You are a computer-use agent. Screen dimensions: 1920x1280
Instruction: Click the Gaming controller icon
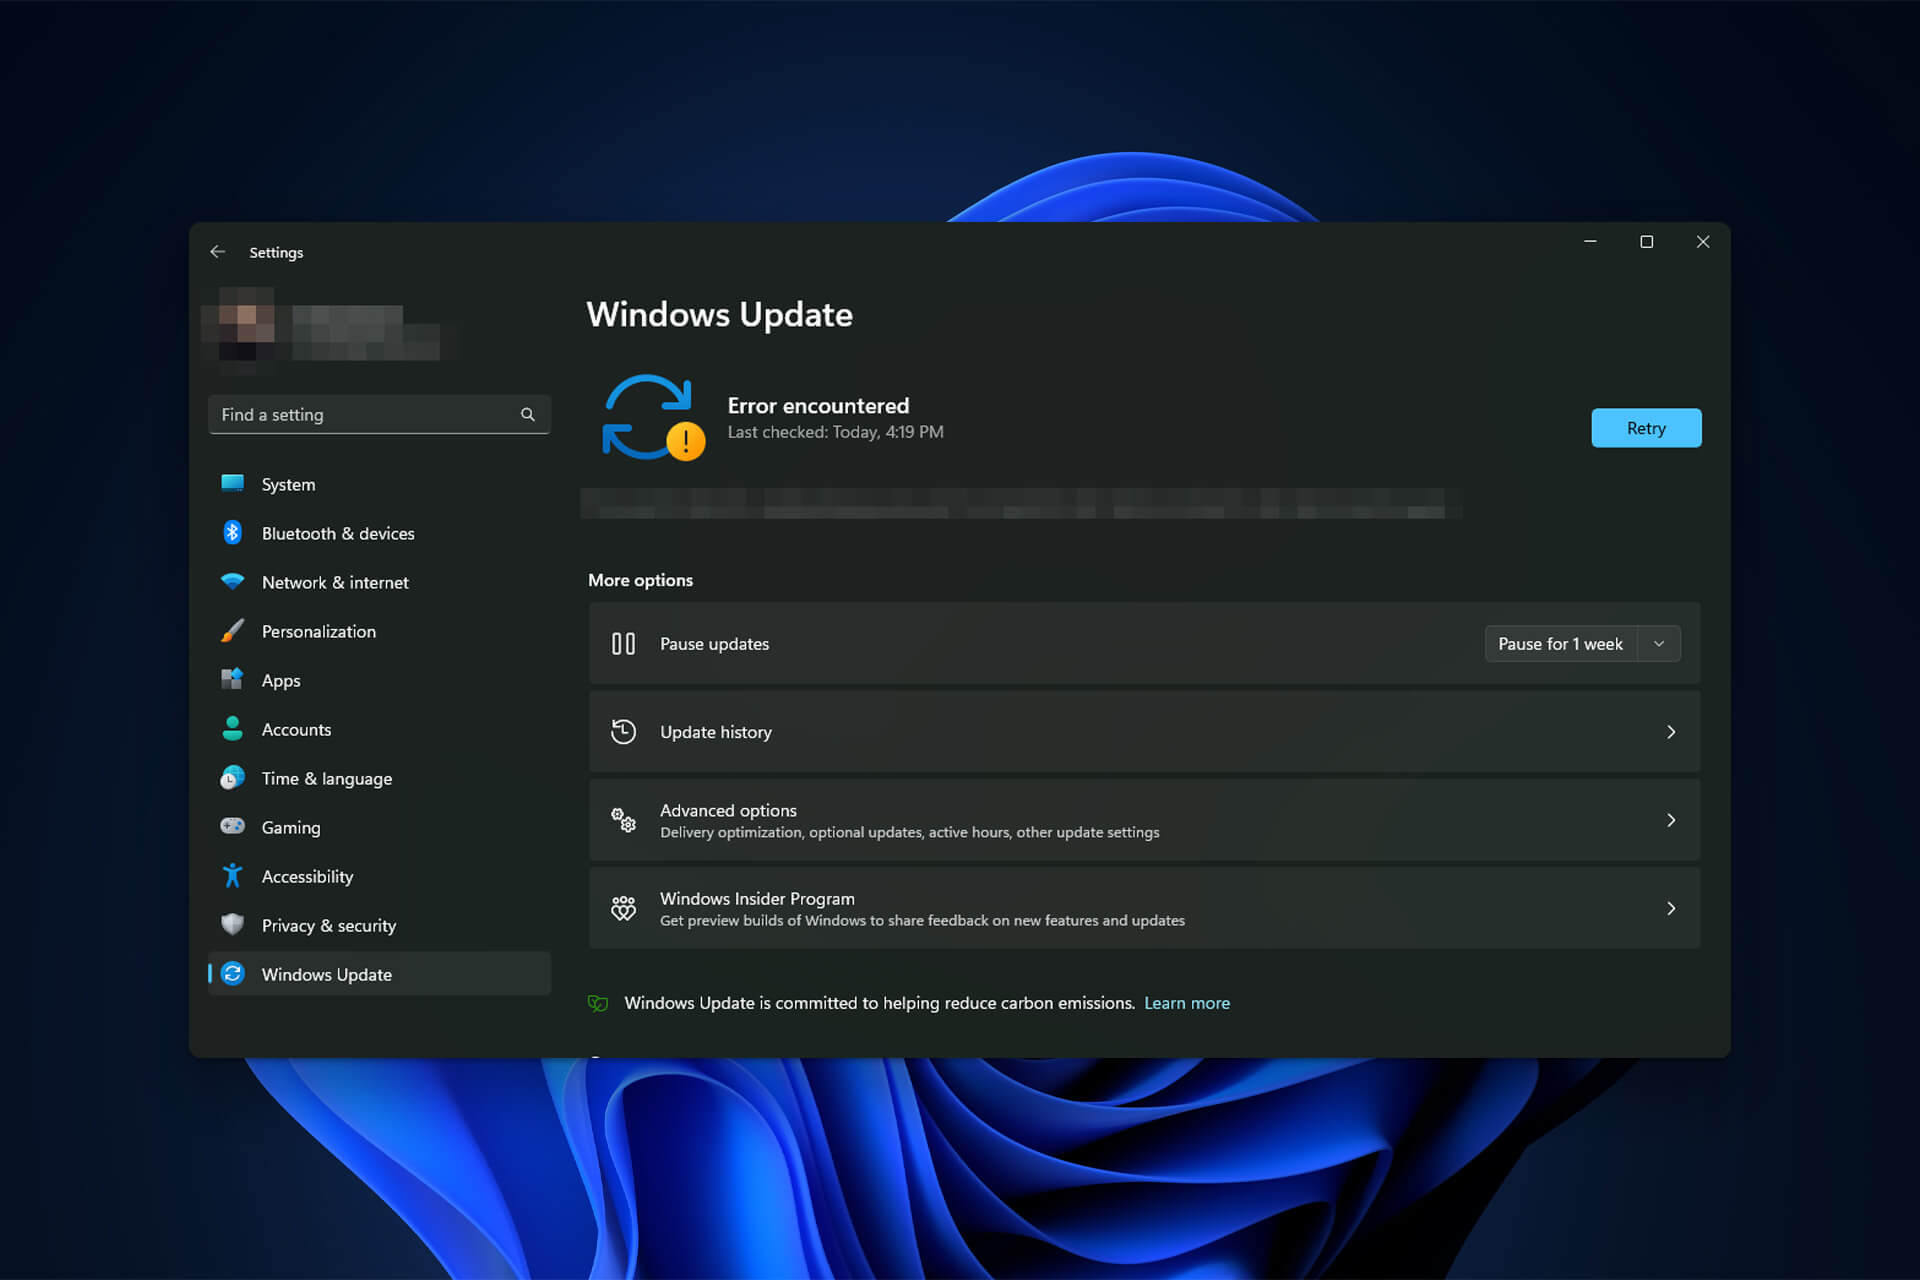pos(232,827)
